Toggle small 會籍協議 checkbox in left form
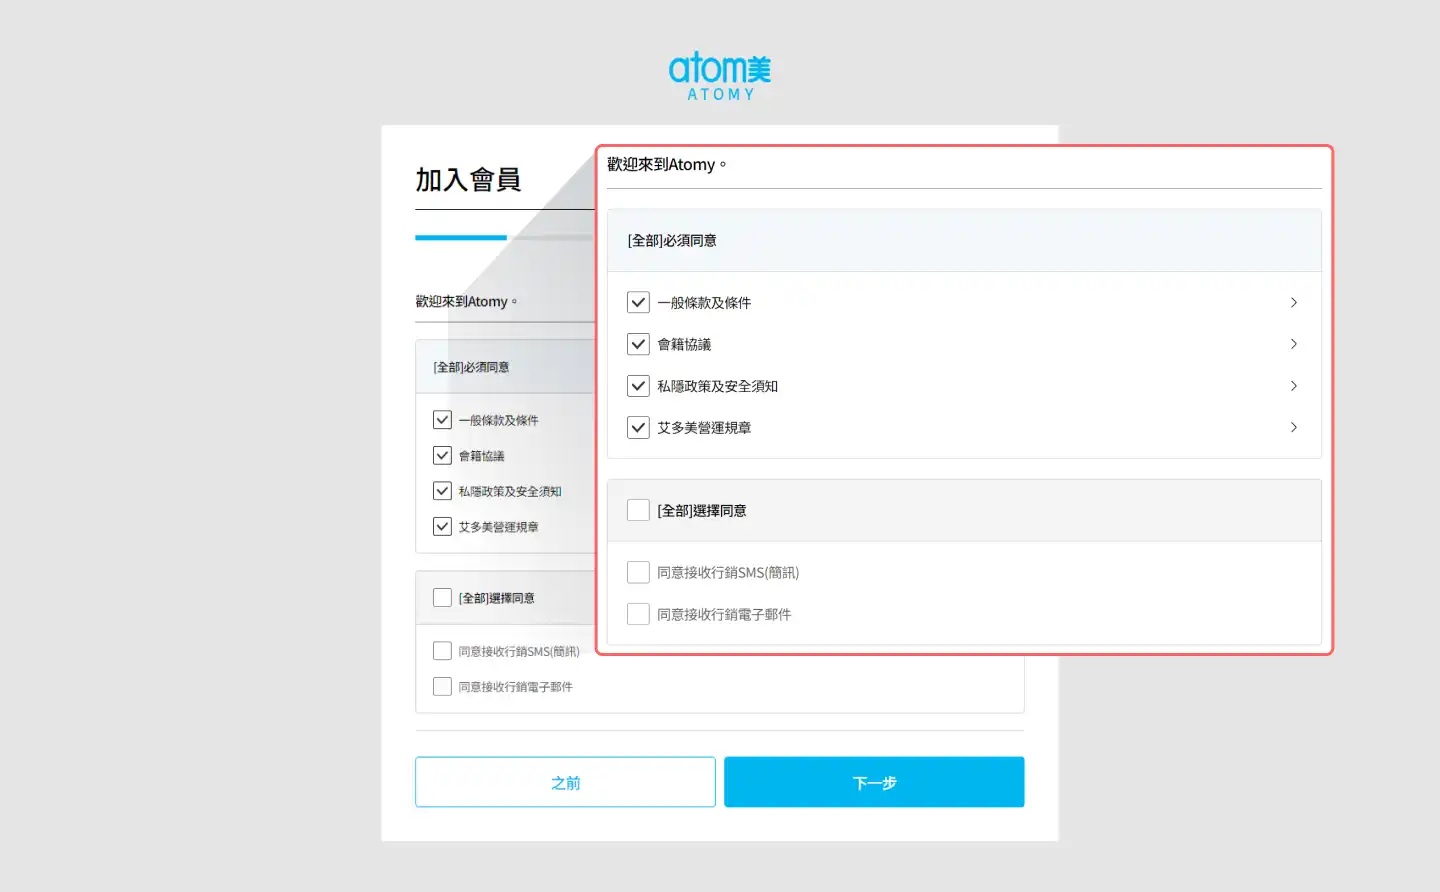Viewport: 1440px width, 892px height. (x=442, y=456)
